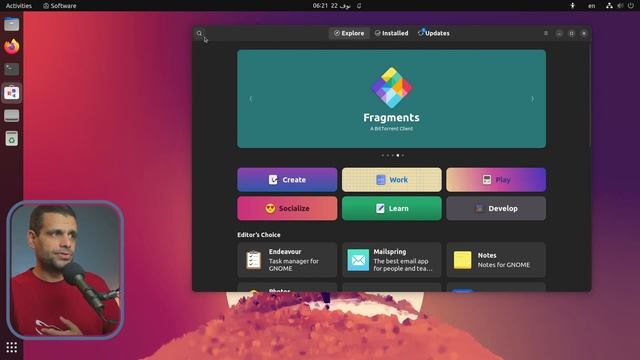Switch to the Installed tab
This screenshot has height=360, width=640.
(391, 33)
